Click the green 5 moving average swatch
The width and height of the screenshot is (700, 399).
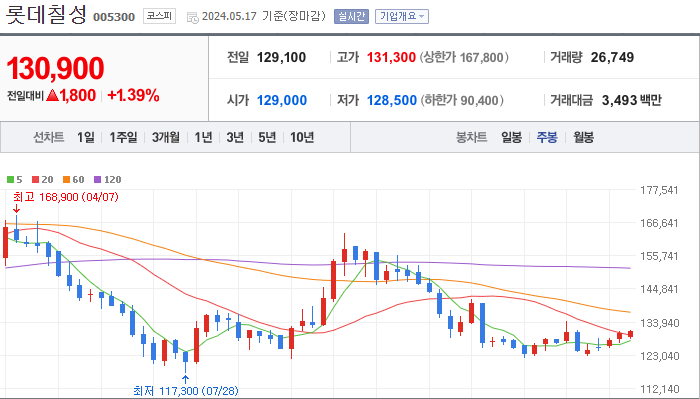tap(11, 179)
